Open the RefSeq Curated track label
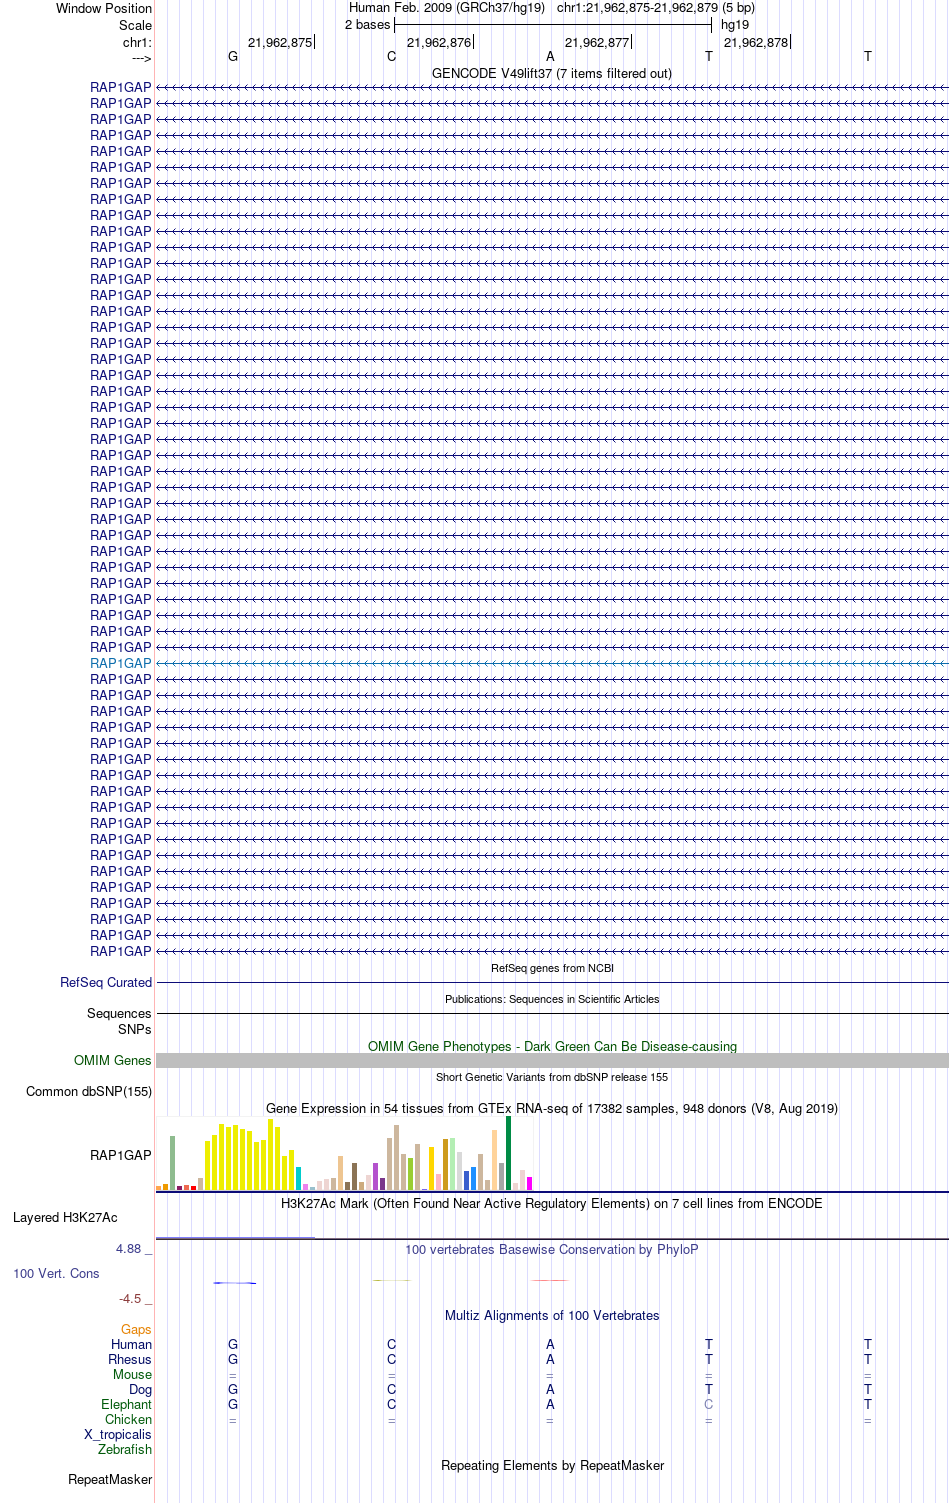Screen dimensions: 950x1503 click(106, 982)
